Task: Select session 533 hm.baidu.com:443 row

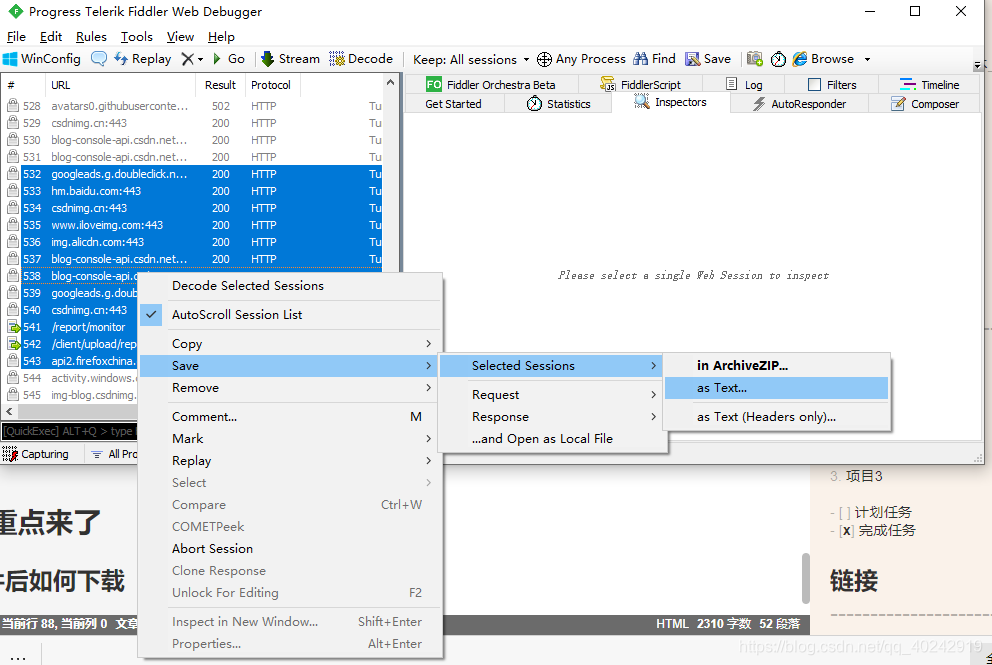Action: click(x=194, y=191)
